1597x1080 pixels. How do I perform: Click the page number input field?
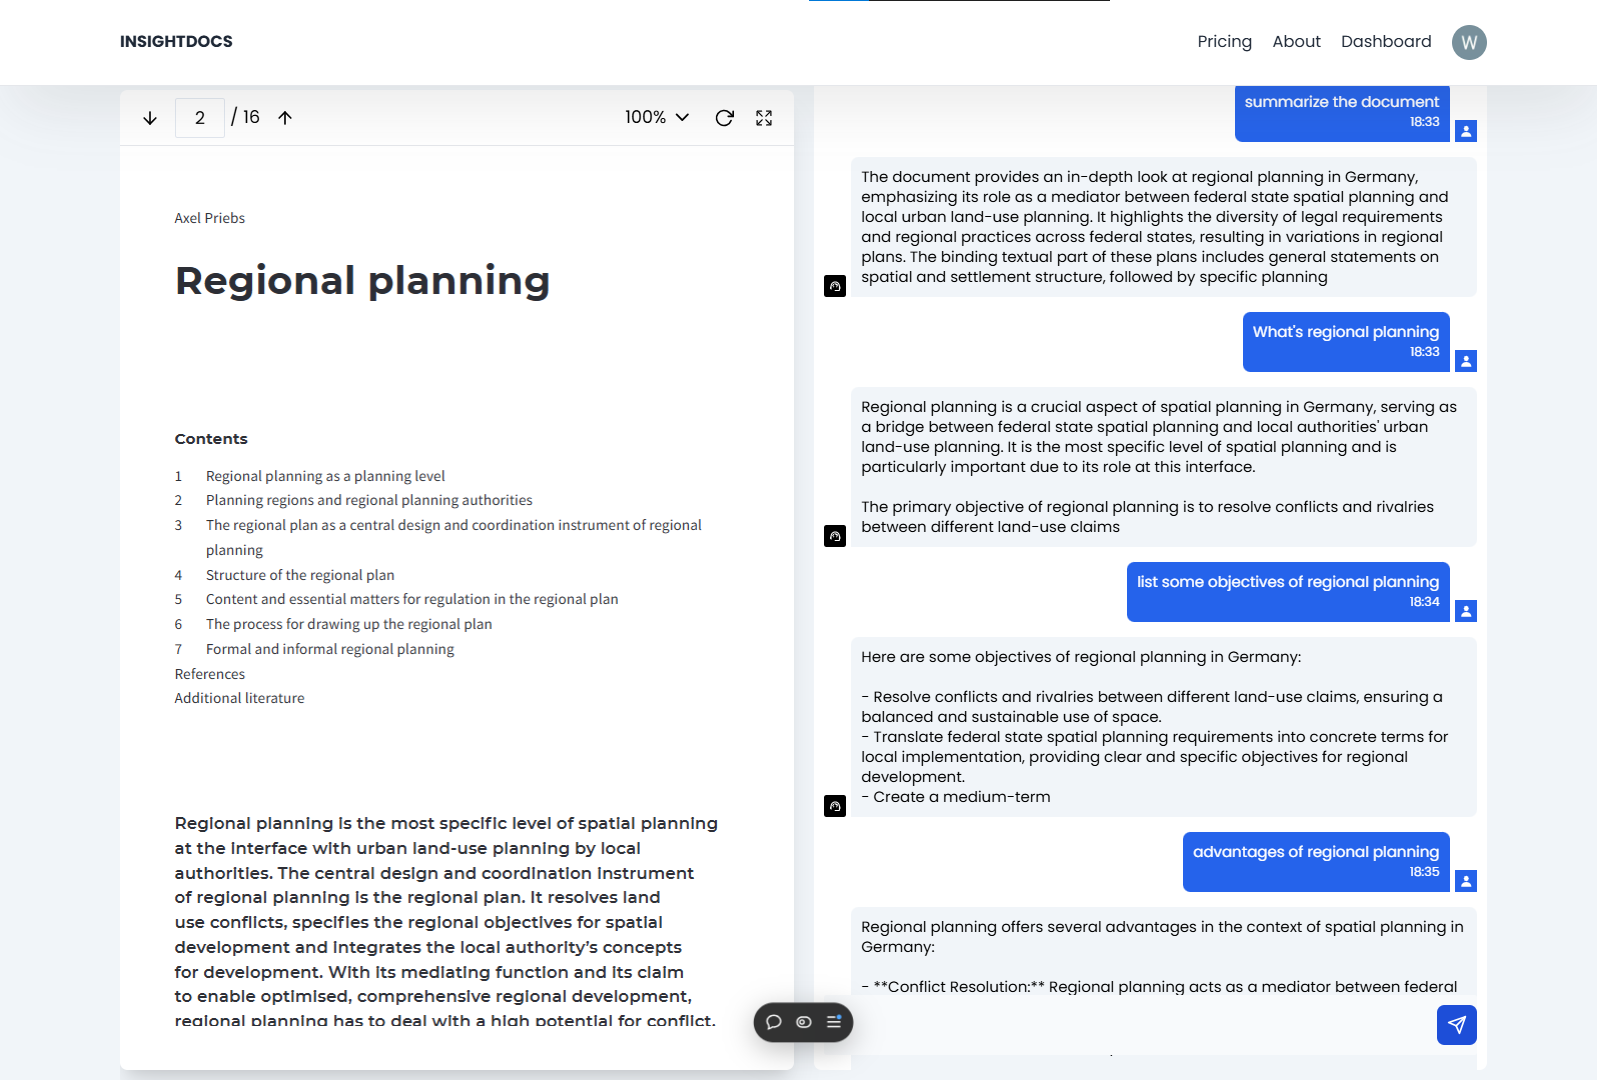pyautogui.click(x=200, y=118)
